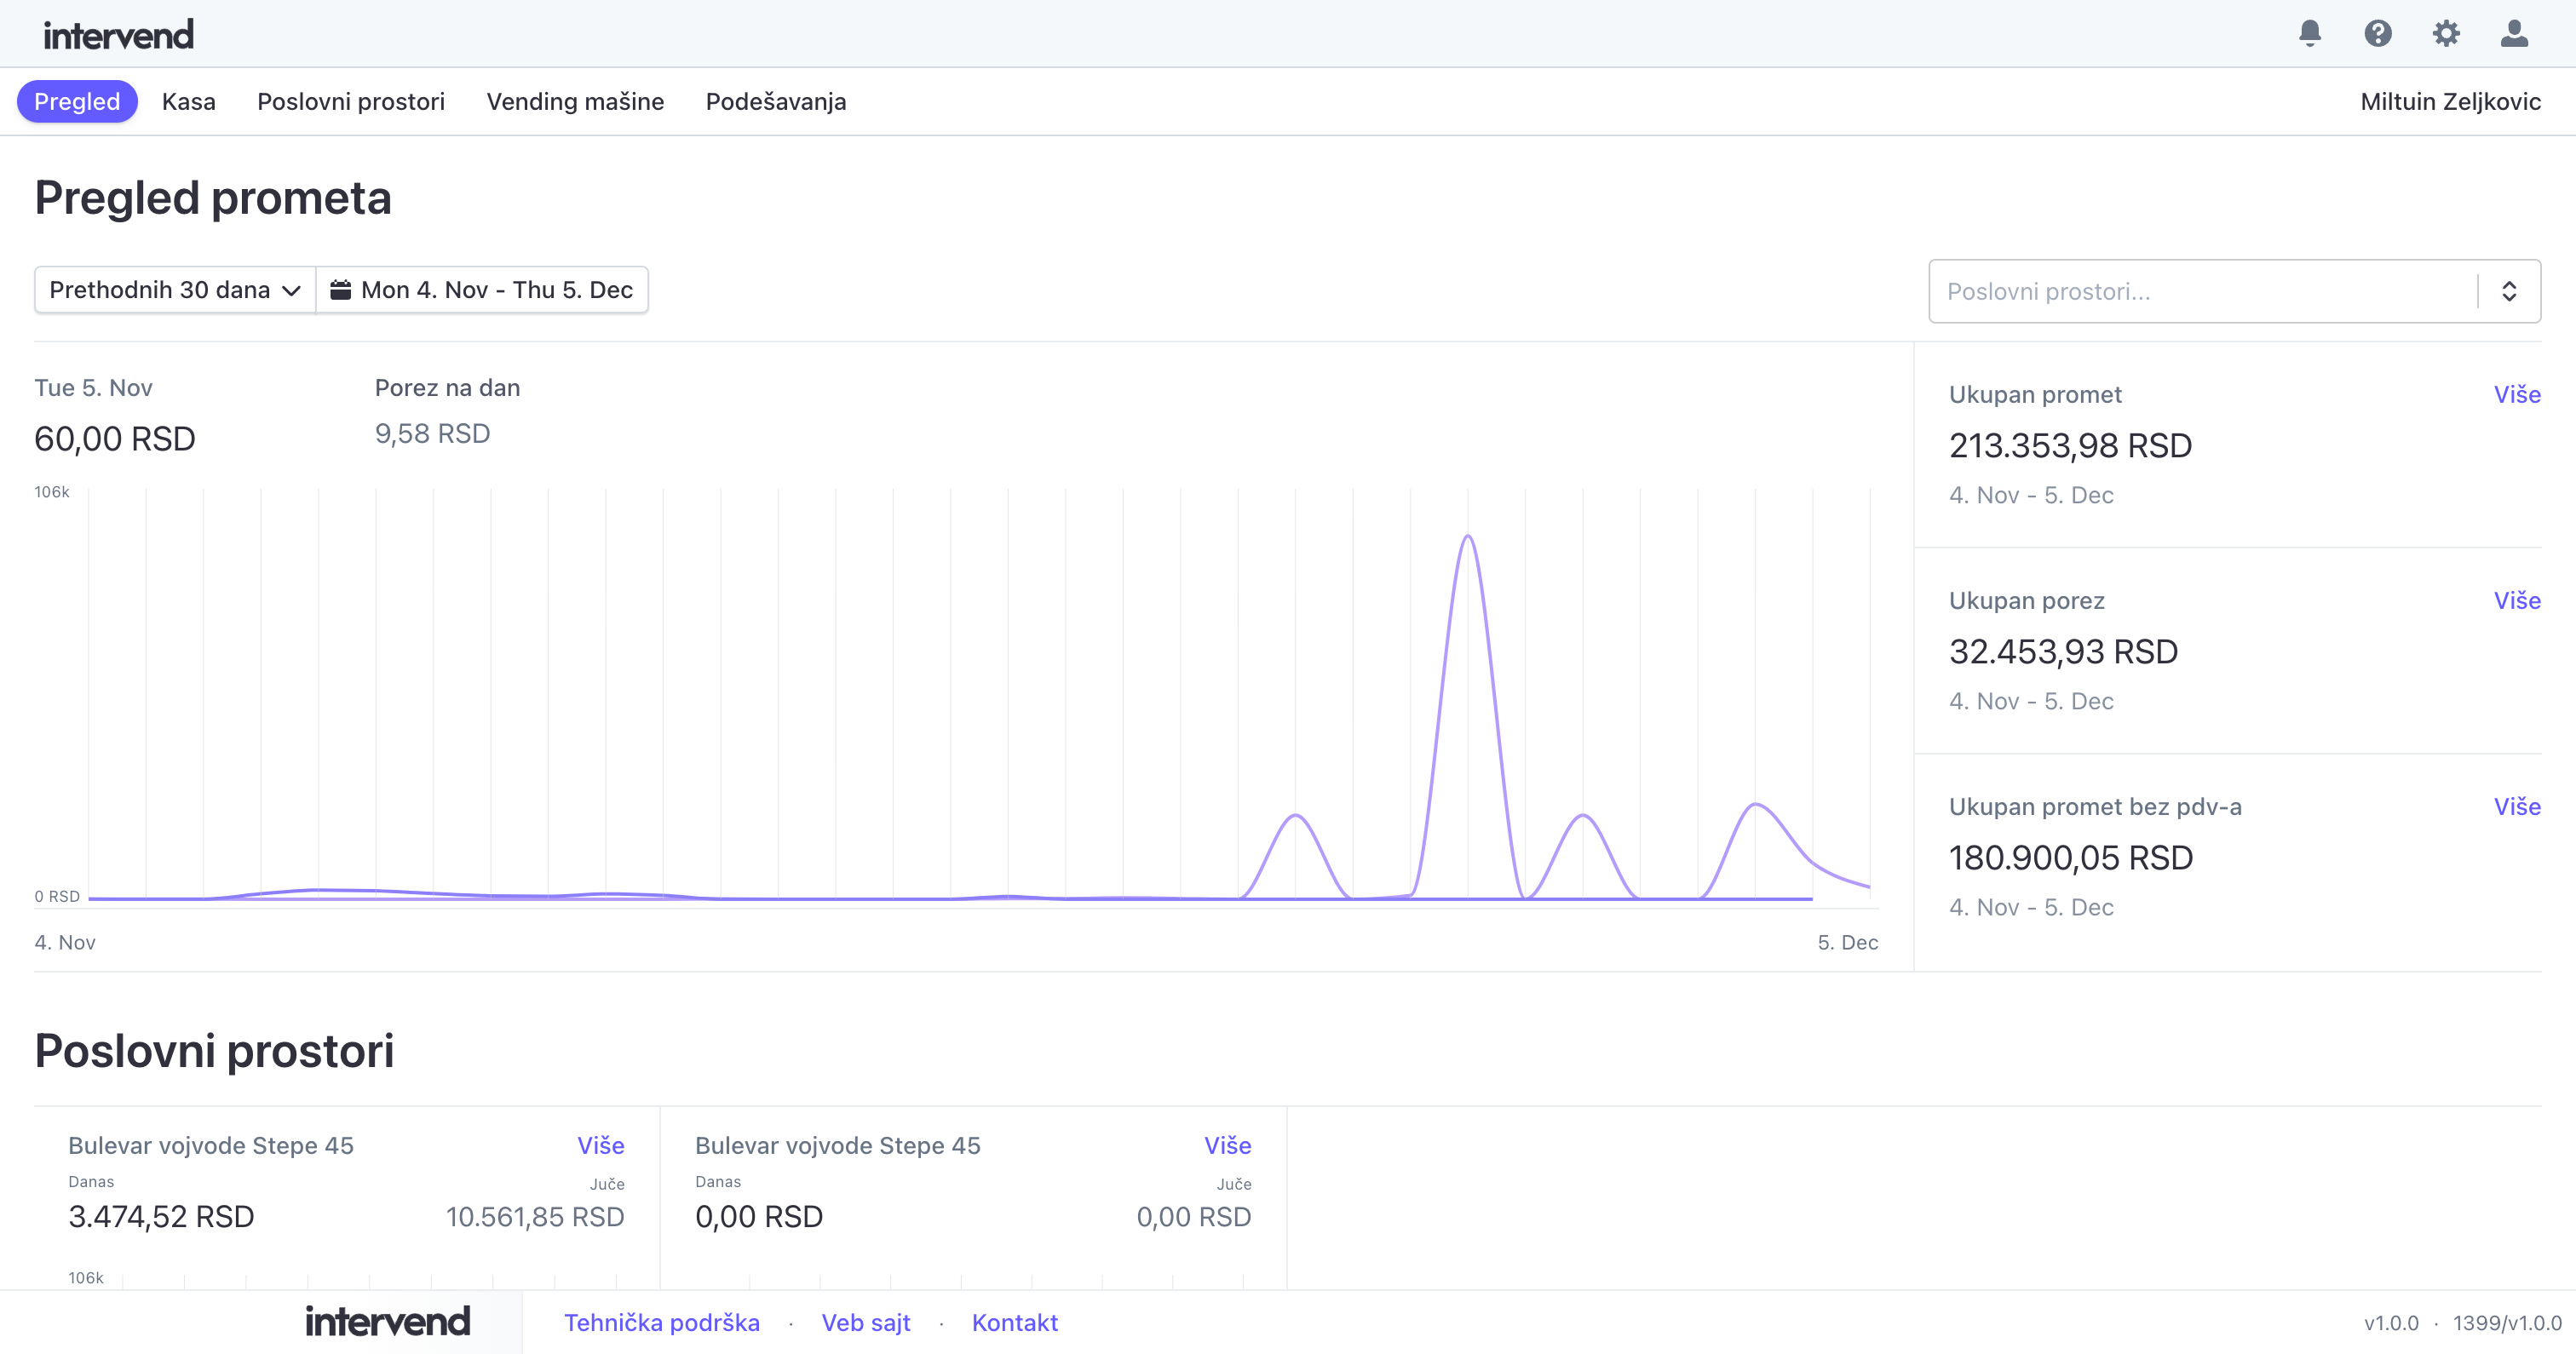The height and width of the screenshot is (1354, 2576).
Task: Focus the Poslovni prostori search field
Action: point(2200,291)
